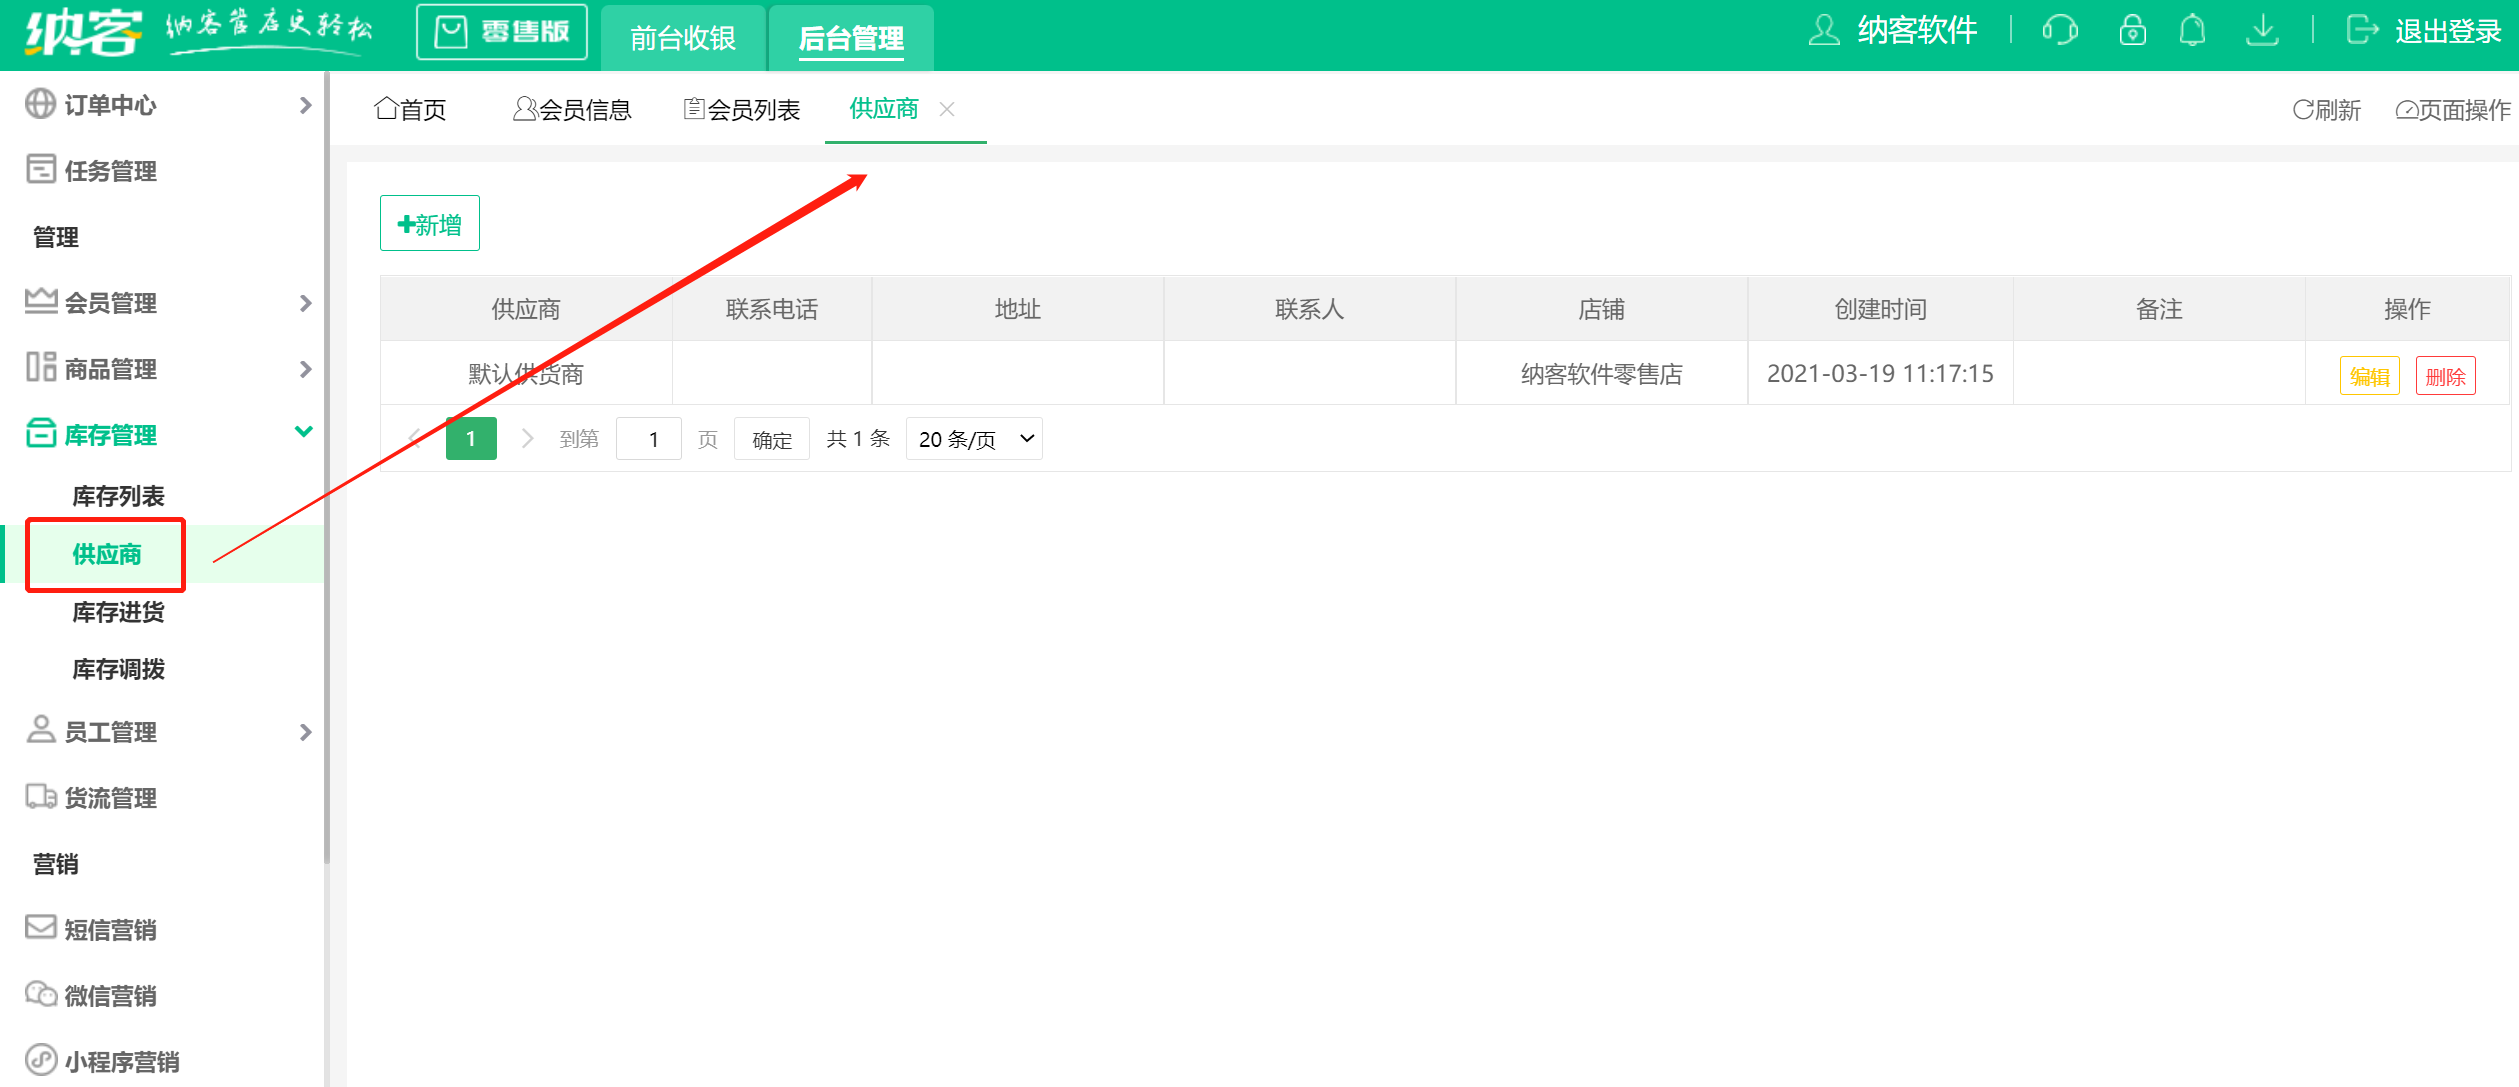
Task: Click the 零售版 retail edition badge
Action: click(501, 31)
